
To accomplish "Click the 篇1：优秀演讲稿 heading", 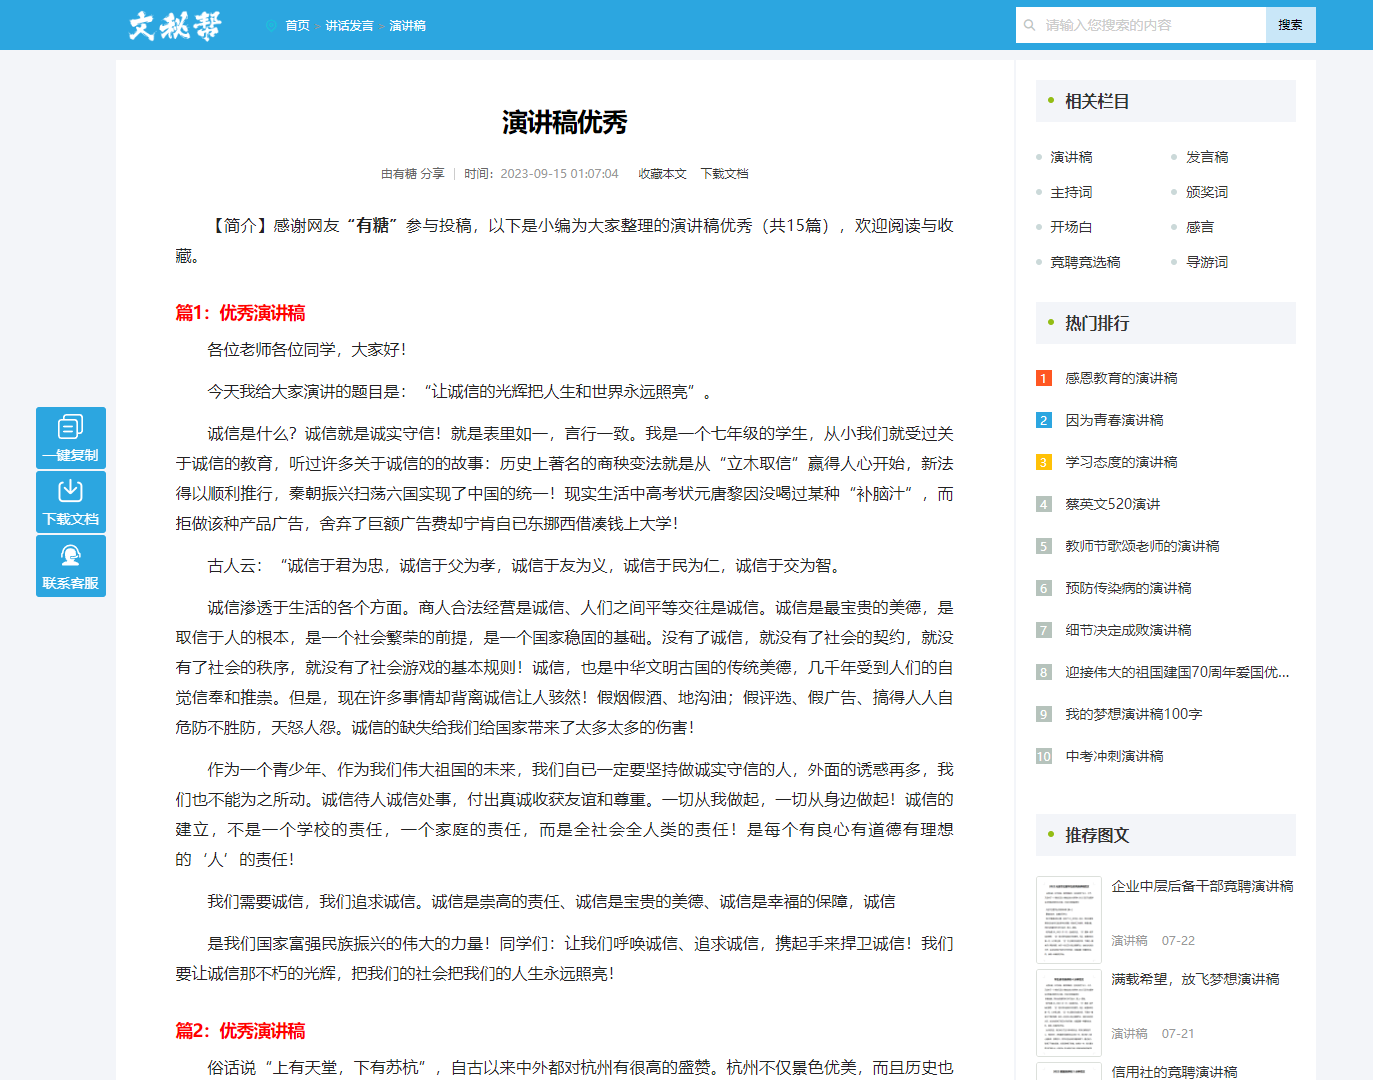I will pos(241,313).
